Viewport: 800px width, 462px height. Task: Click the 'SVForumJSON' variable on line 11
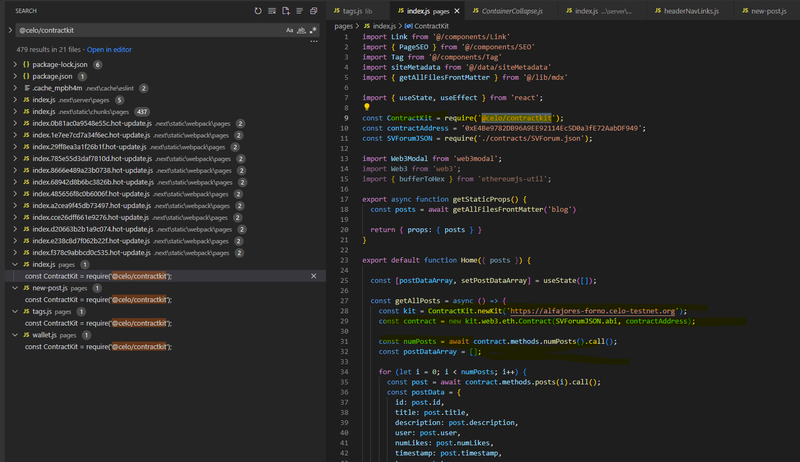409,138
